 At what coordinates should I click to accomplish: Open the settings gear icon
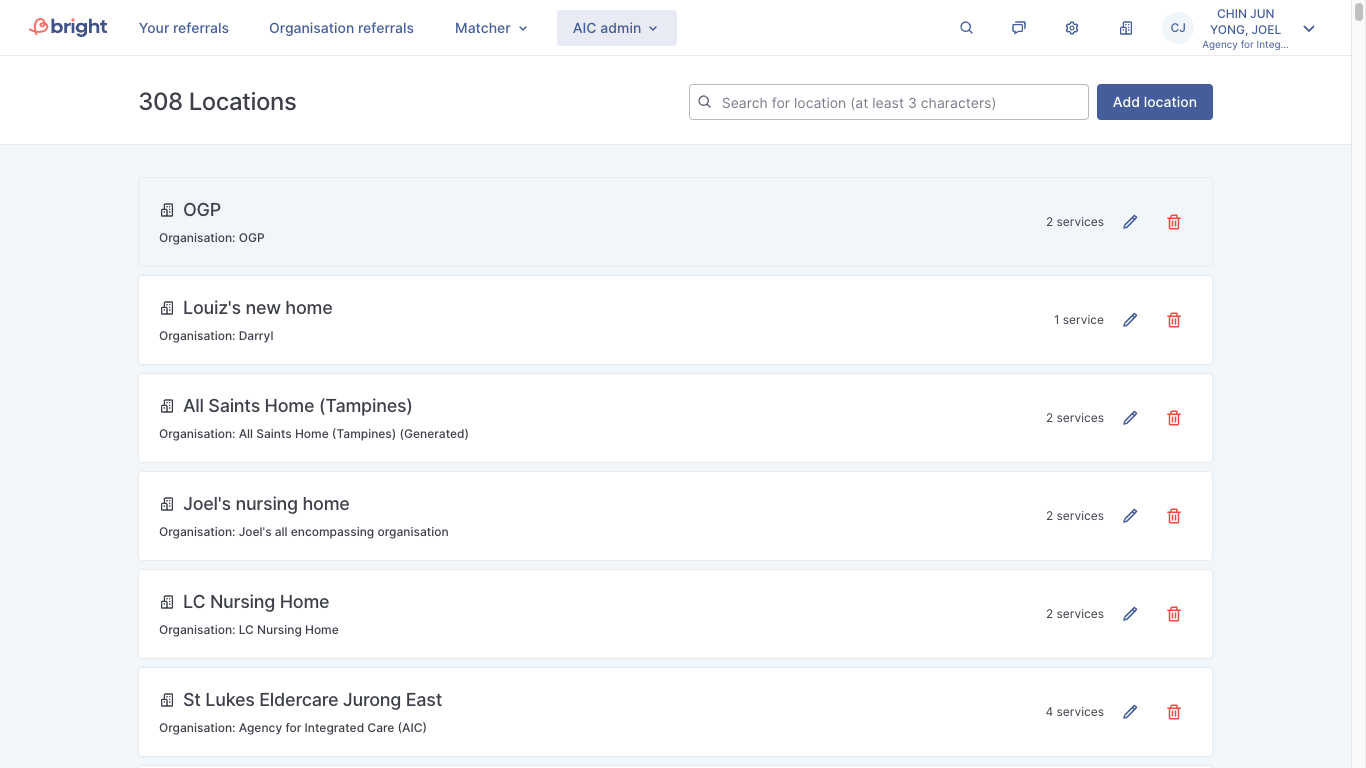[x=1072, y=28]
